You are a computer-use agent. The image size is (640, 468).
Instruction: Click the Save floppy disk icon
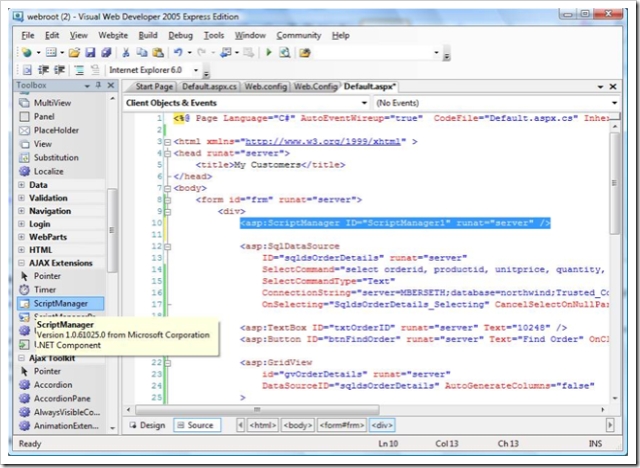tap(90, 52)
